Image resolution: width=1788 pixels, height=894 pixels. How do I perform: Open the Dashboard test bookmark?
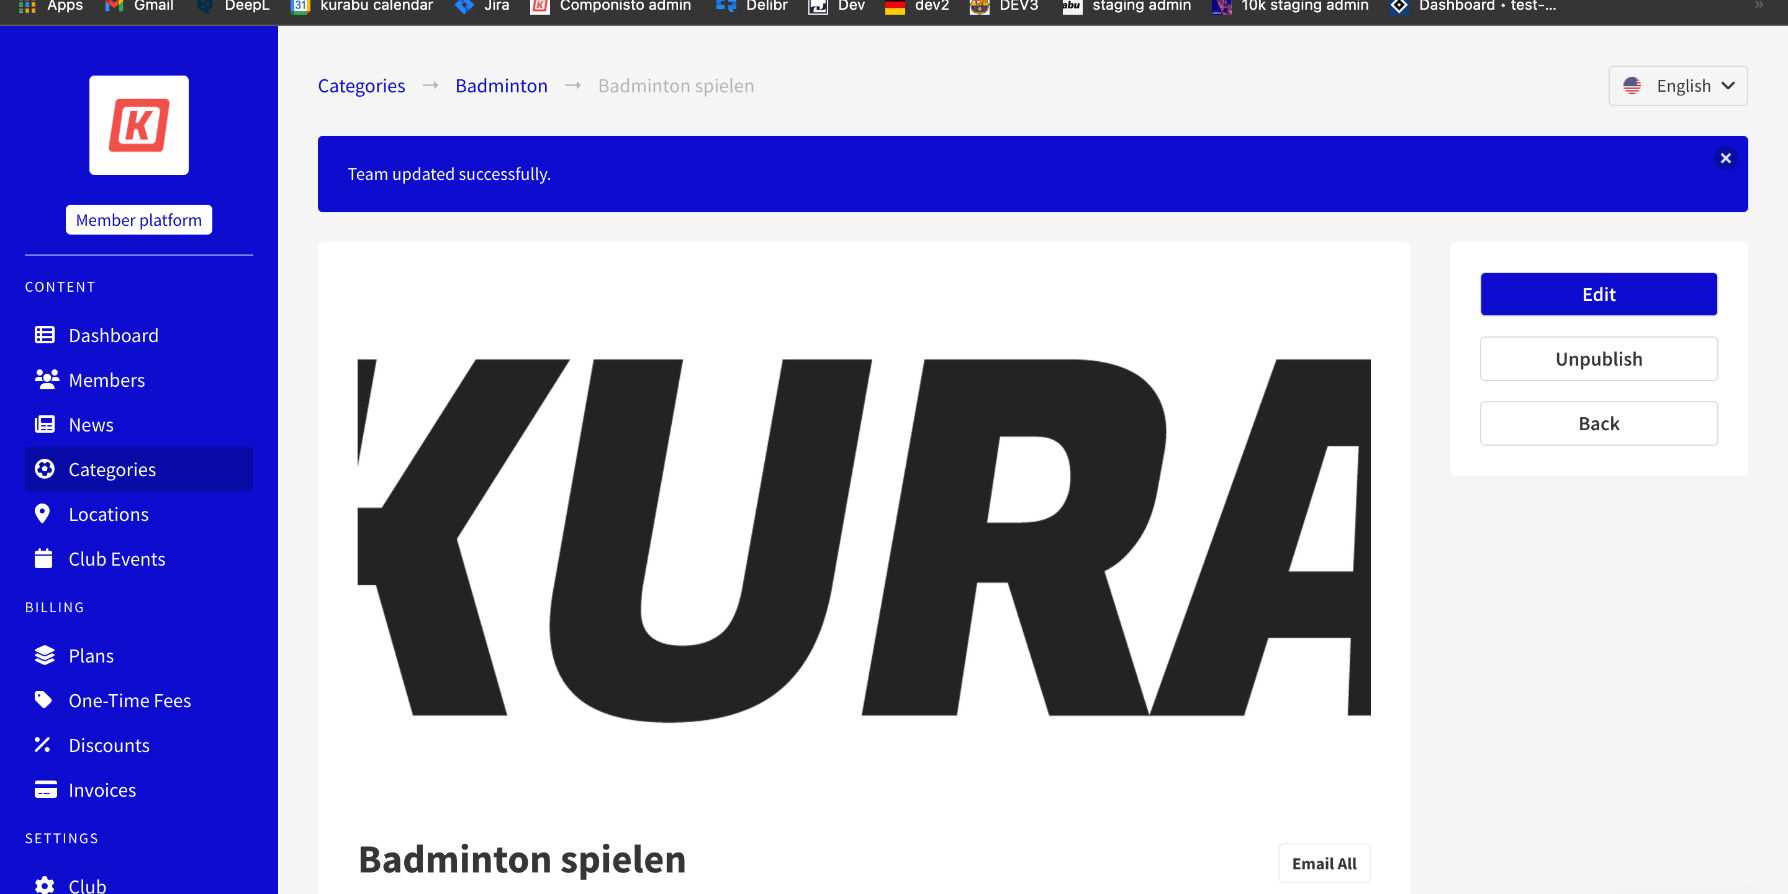pos(1473,6)
